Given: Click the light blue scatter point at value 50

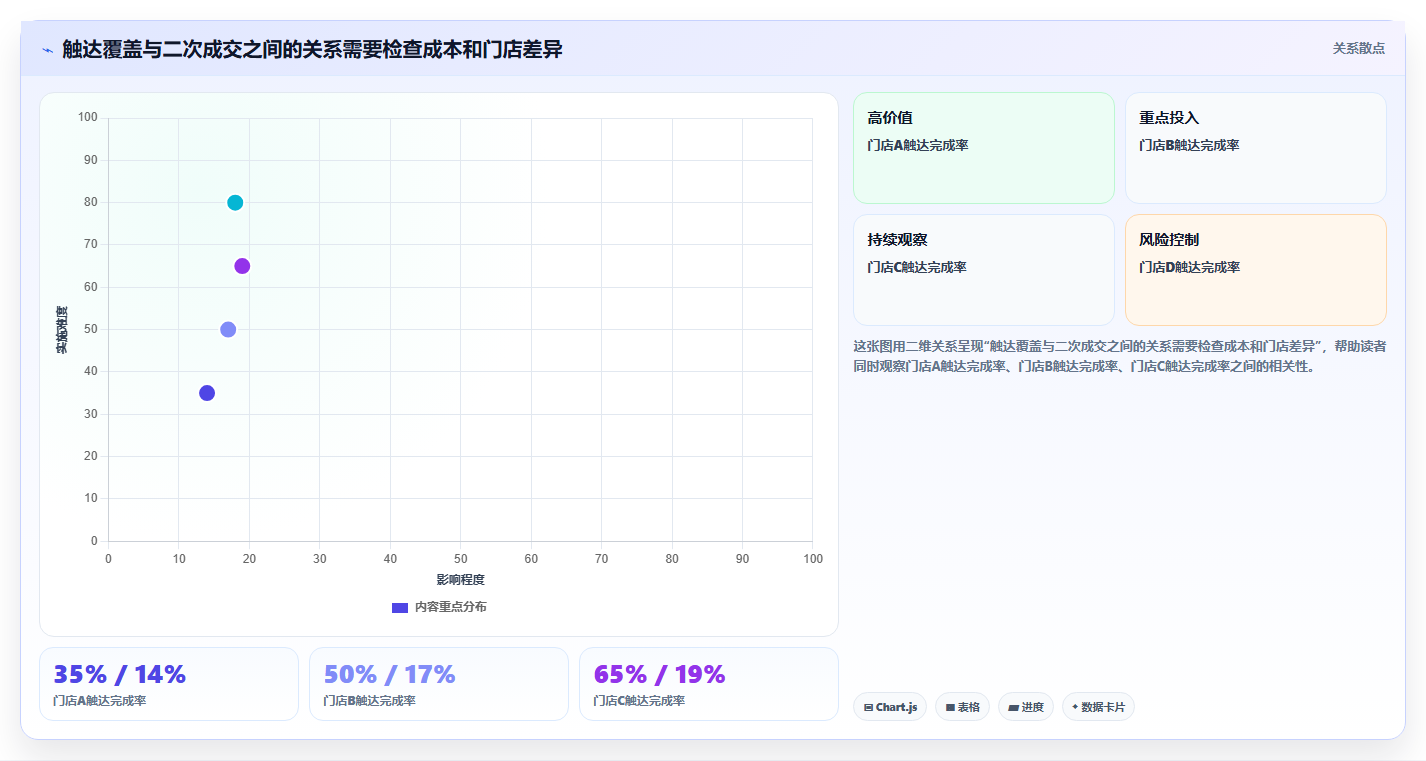Looking at the screenshot, I should tap(228, 330).
